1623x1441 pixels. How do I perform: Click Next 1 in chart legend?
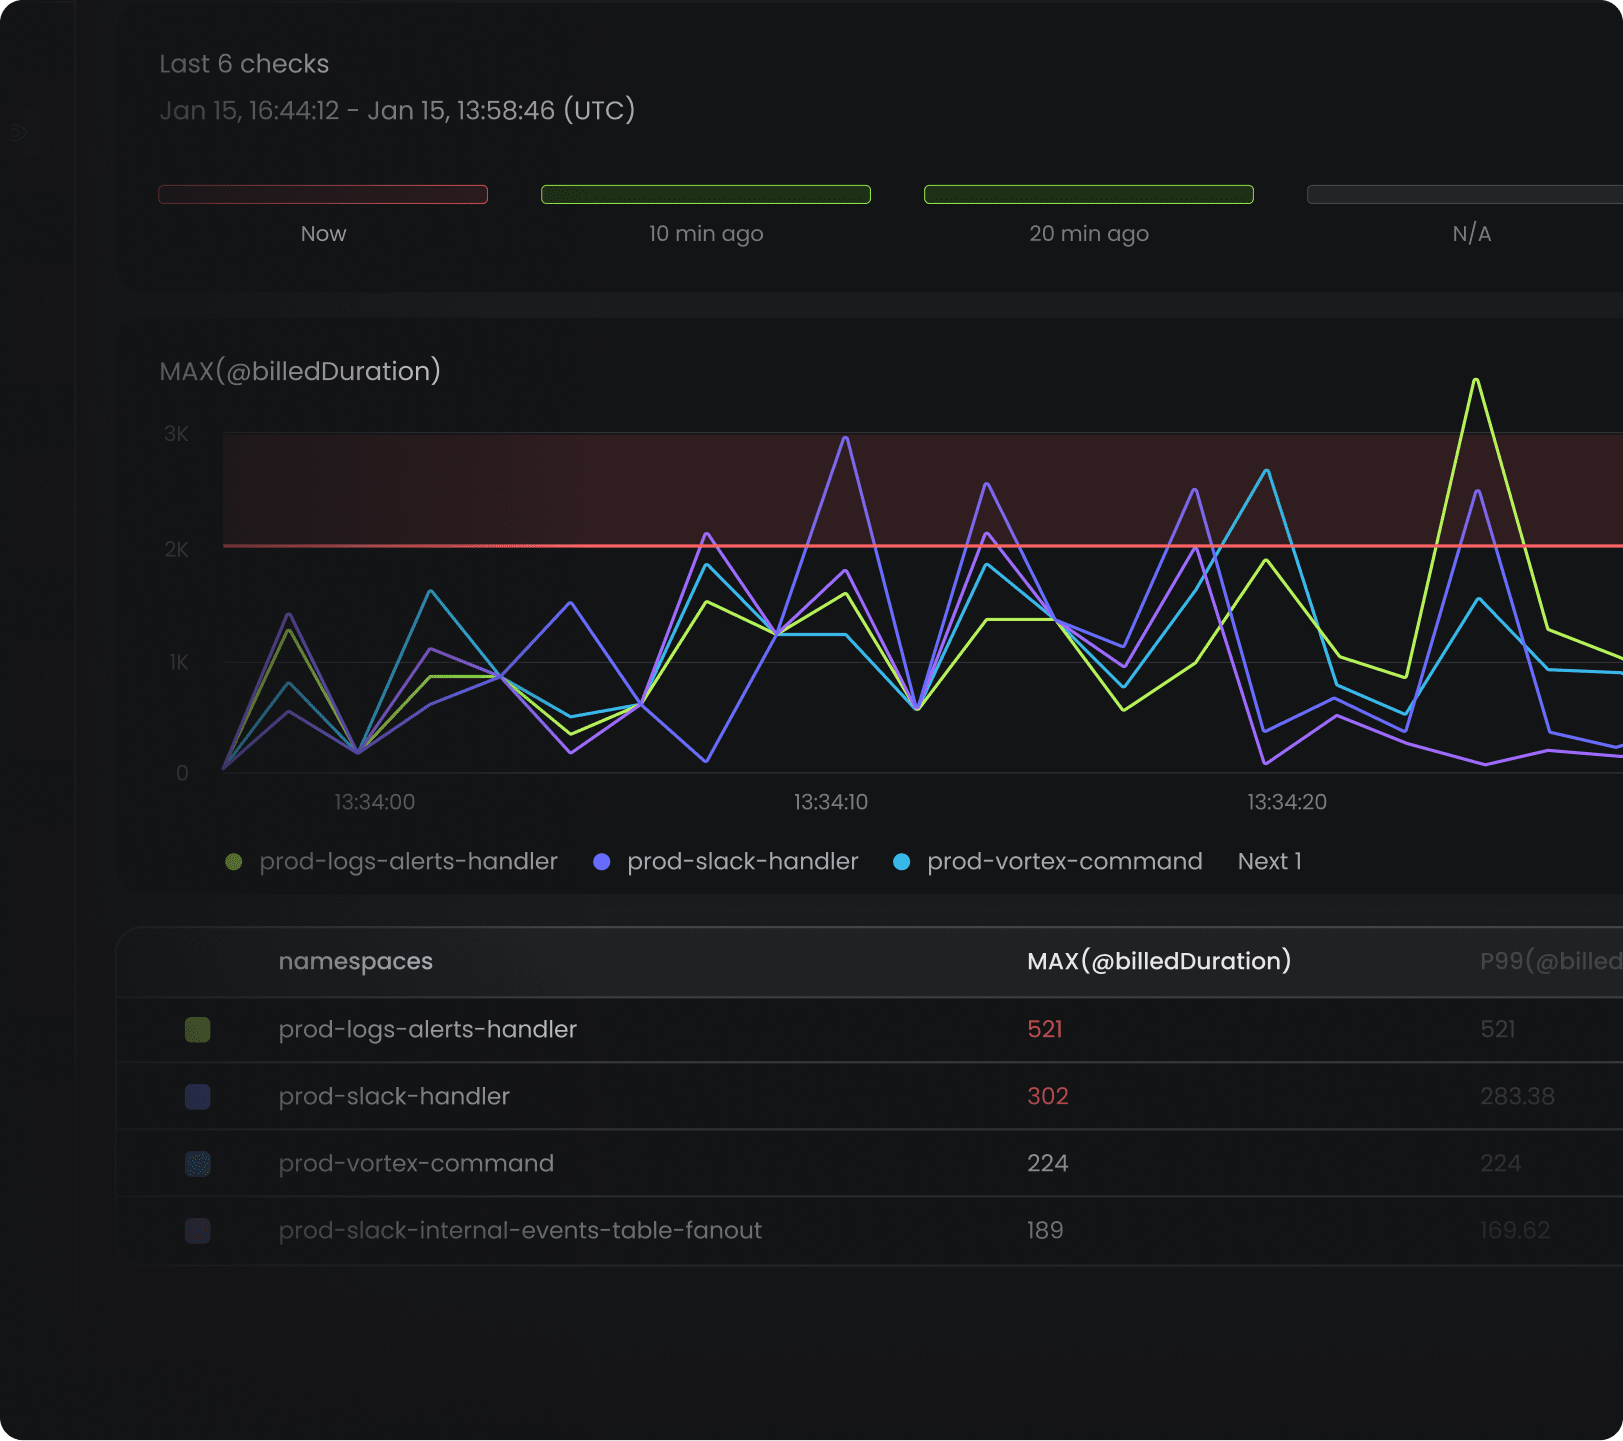point(1269,862)
